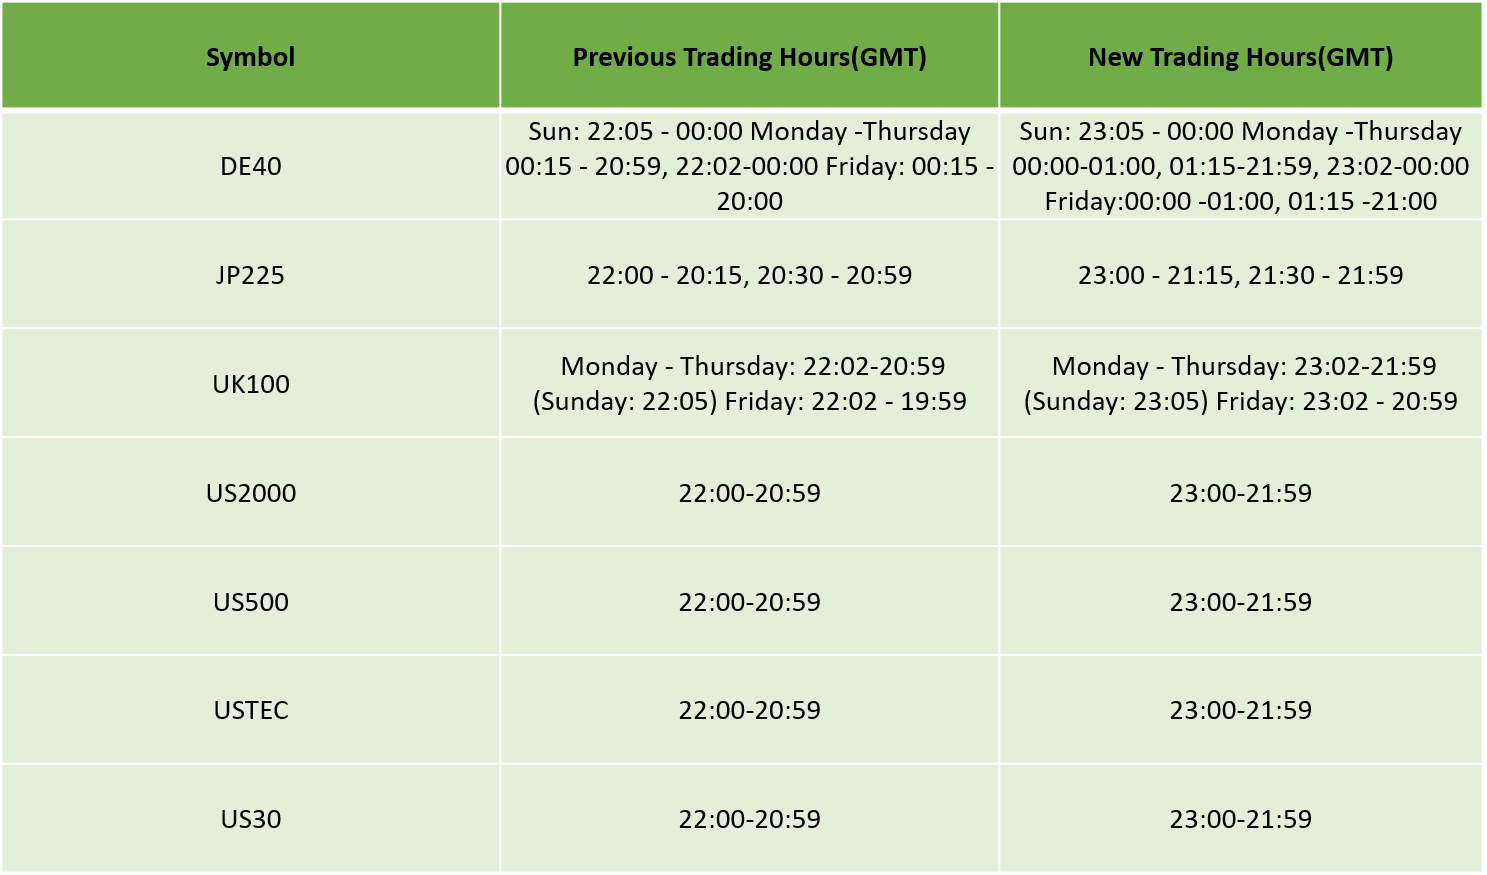This screenshot has width=1487, height=875.
Task: Select the New Trading Hours(GMT) header
Action: click(1240, 56)
